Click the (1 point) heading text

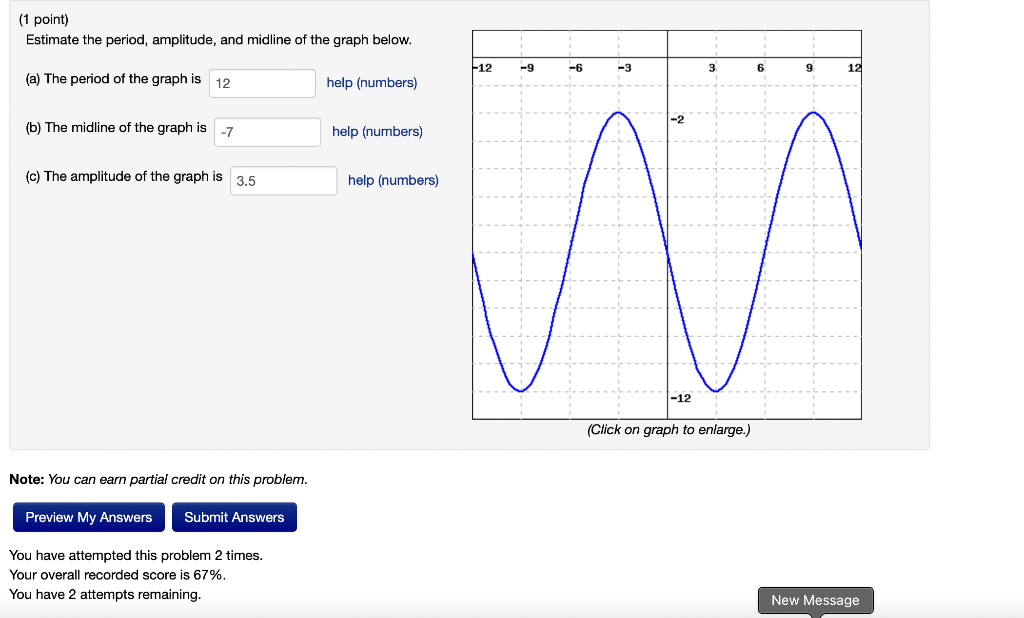pos(41,18)
